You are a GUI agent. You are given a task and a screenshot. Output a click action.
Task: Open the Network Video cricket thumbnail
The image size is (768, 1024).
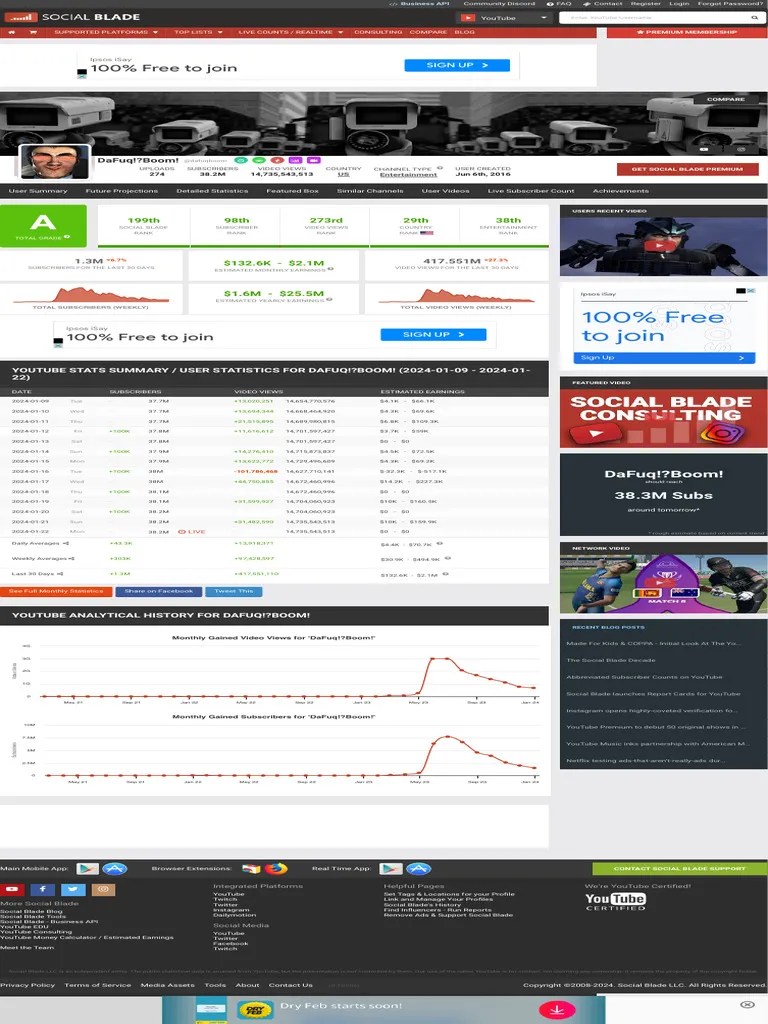point(664,583)
